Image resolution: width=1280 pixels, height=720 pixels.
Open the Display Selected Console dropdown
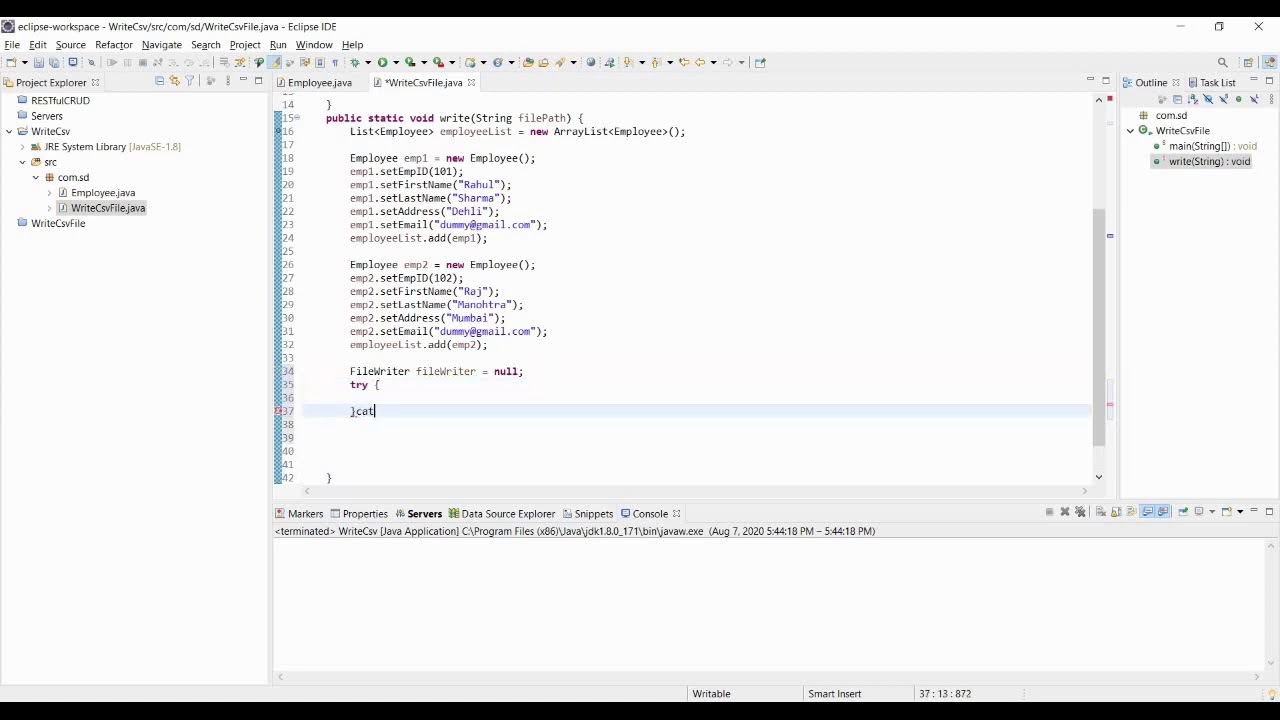pos(1212,512)
